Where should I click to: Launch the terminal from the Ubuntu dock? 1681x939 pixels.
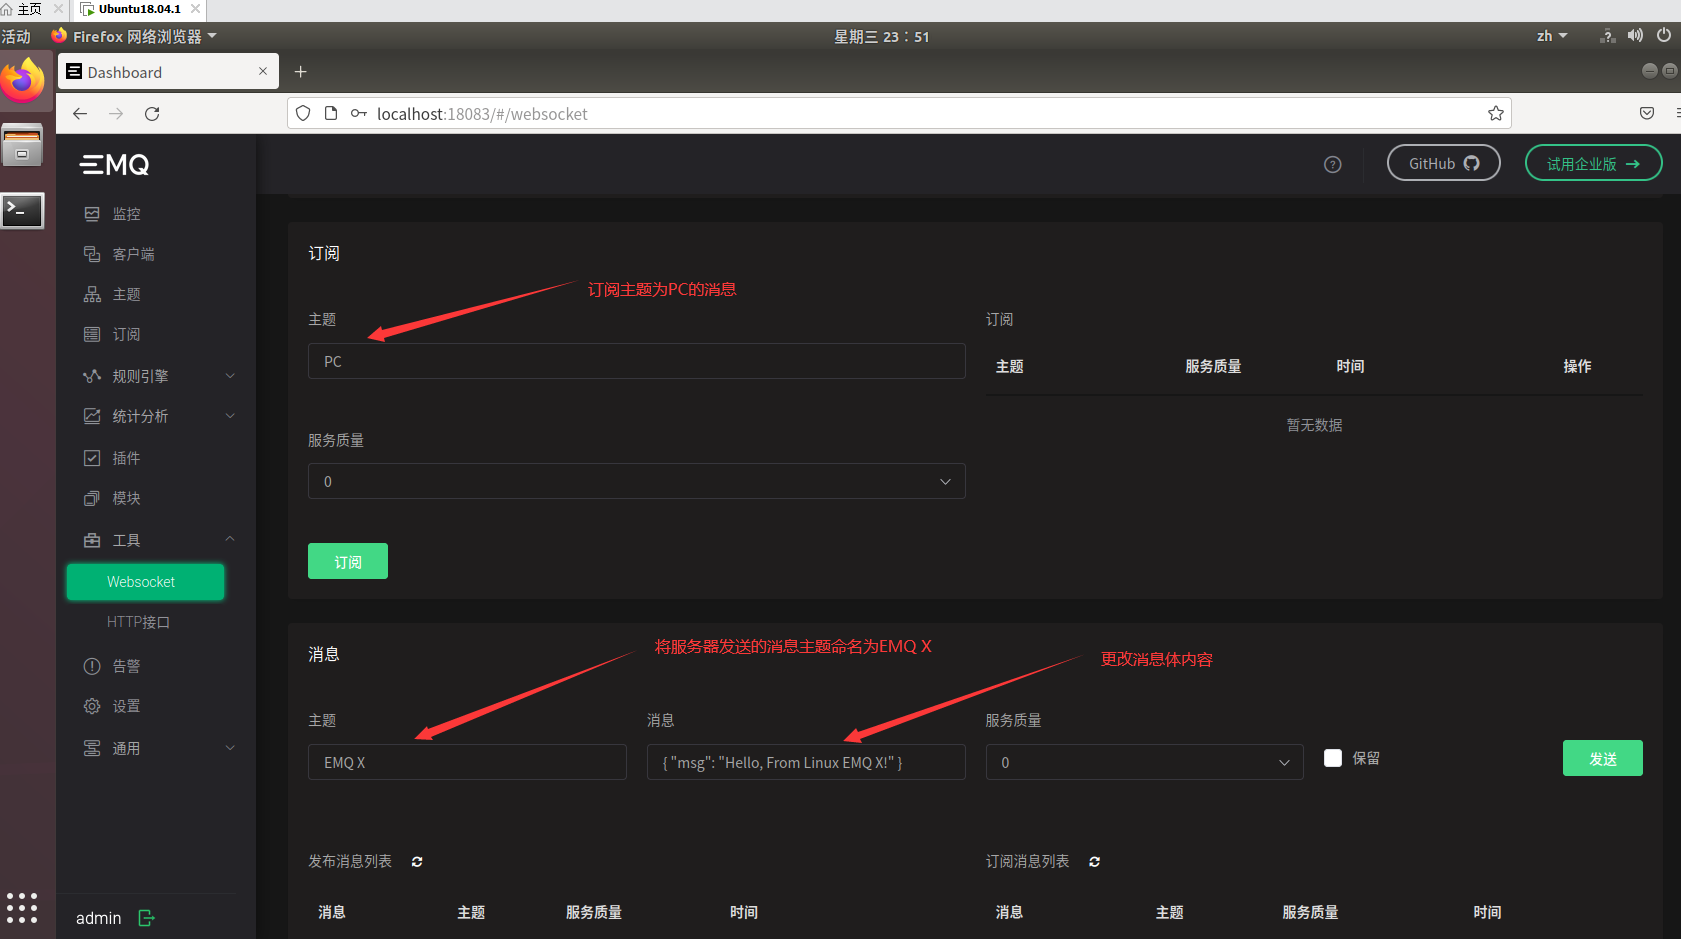tap(22, 210)
